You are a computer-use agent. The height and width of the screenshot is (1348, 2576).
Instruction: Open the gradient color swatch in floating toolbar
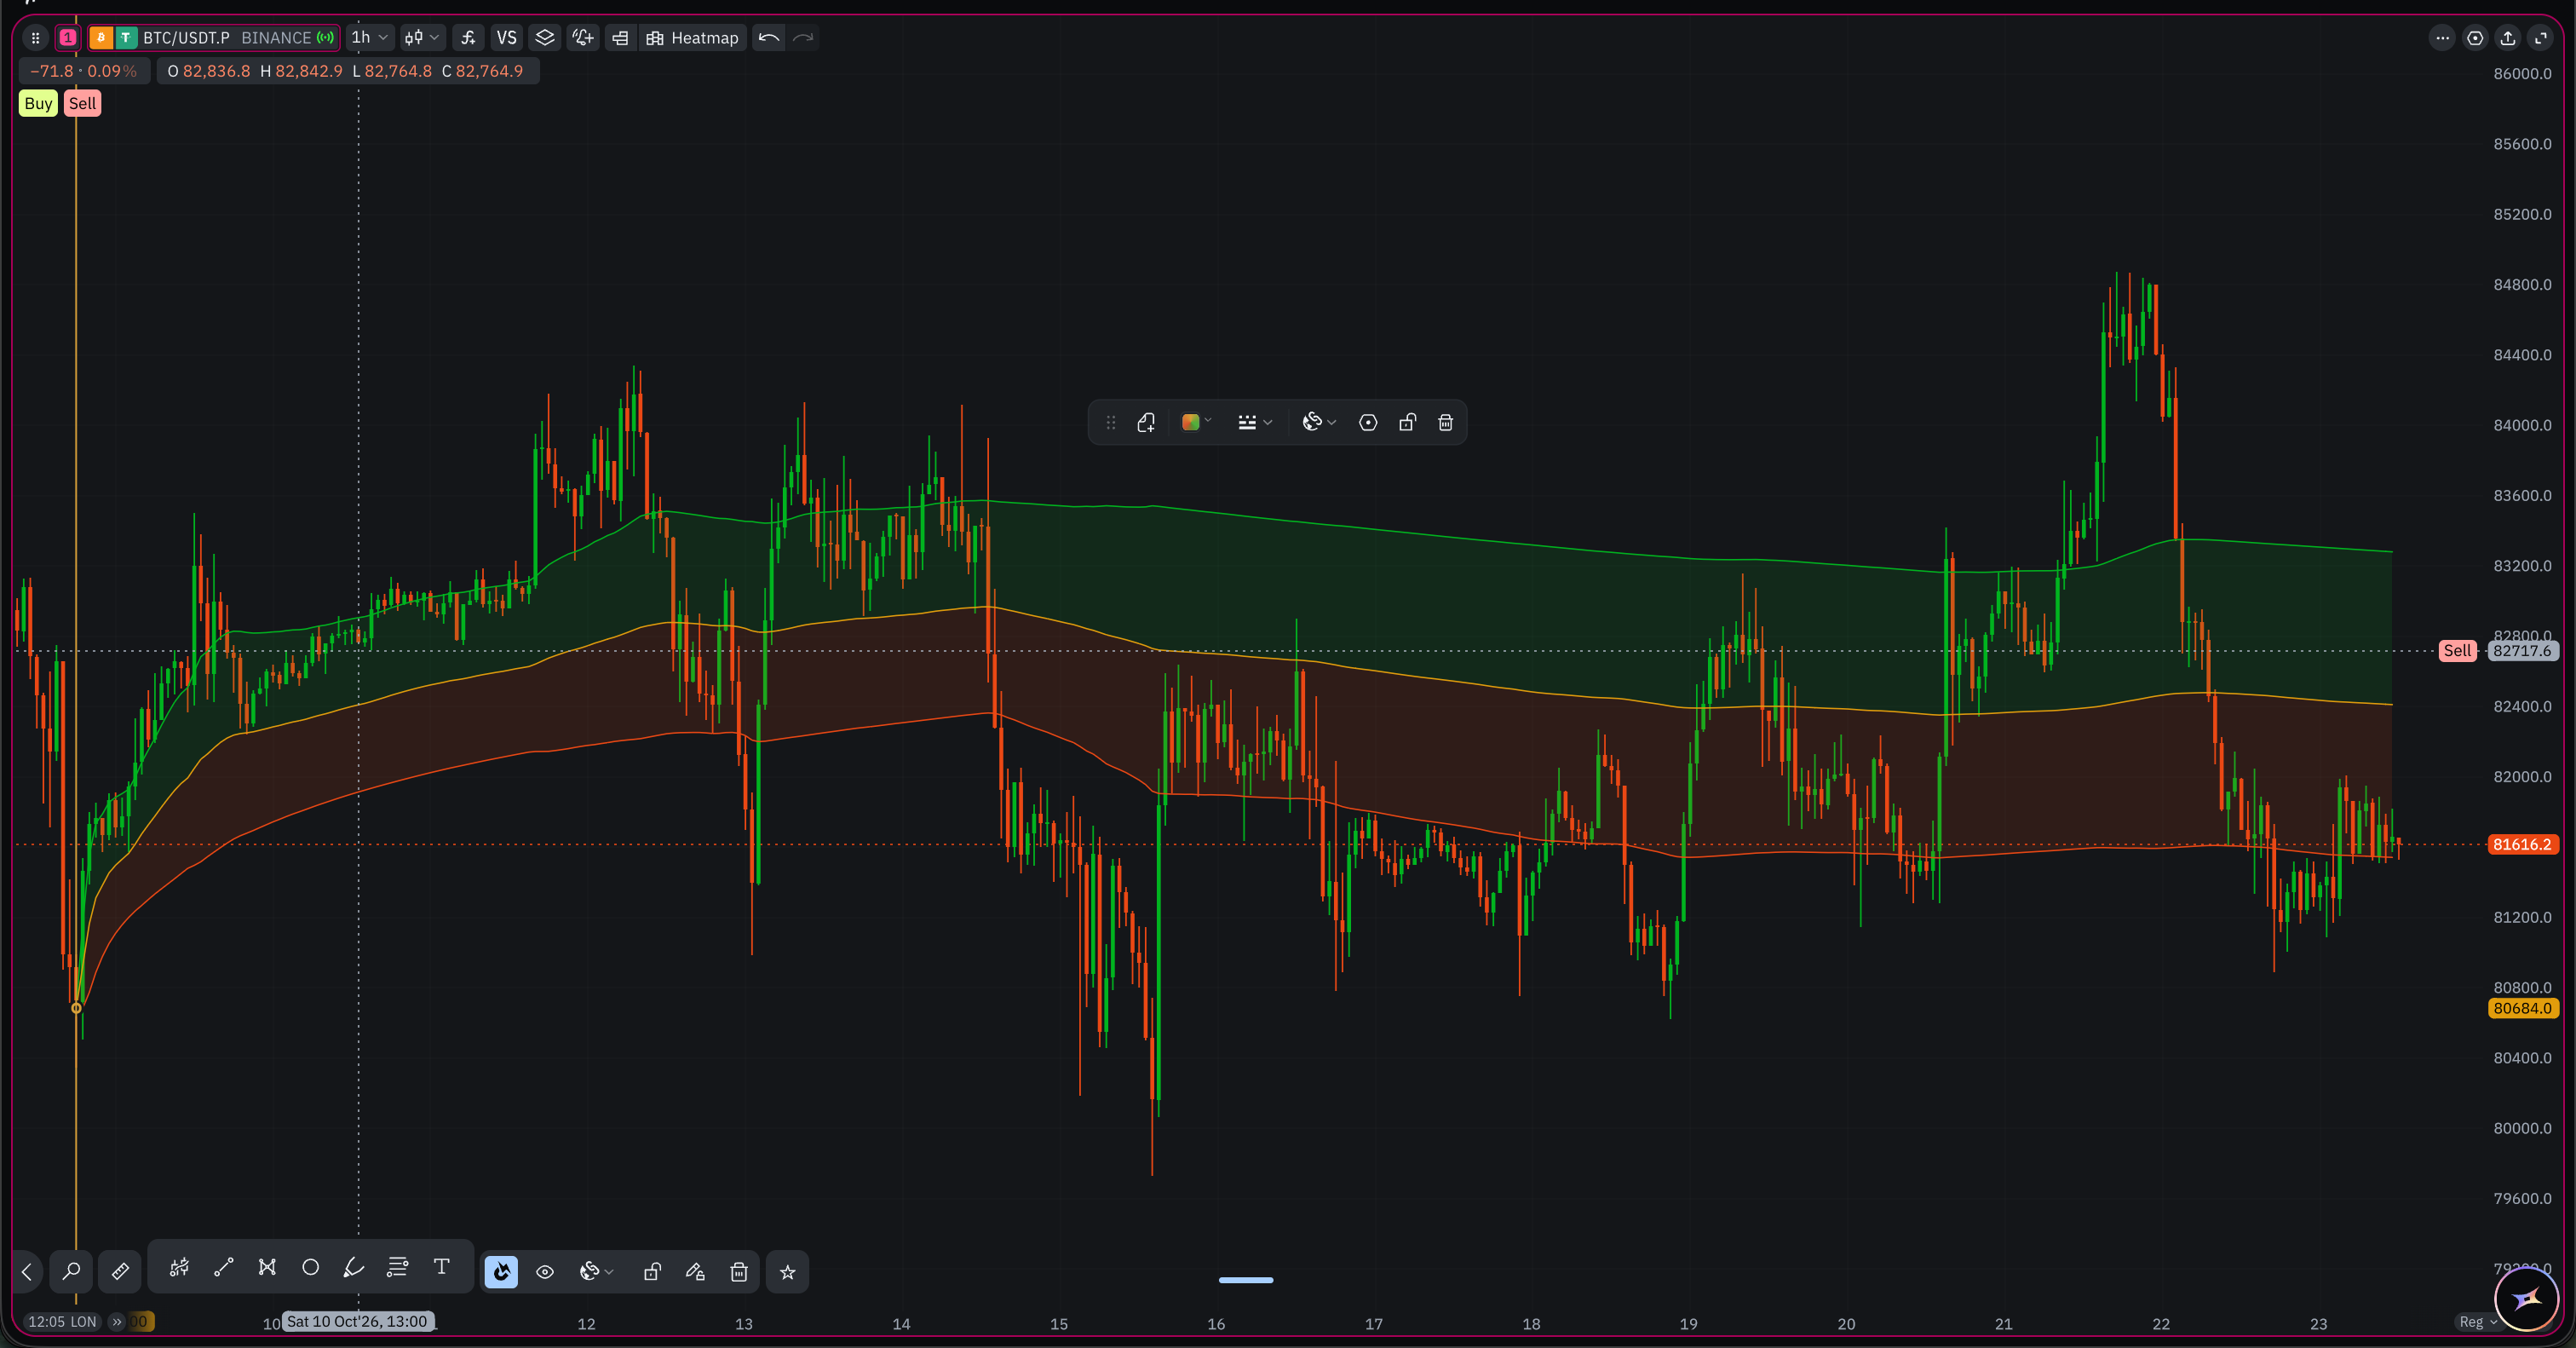[1190, 423]
